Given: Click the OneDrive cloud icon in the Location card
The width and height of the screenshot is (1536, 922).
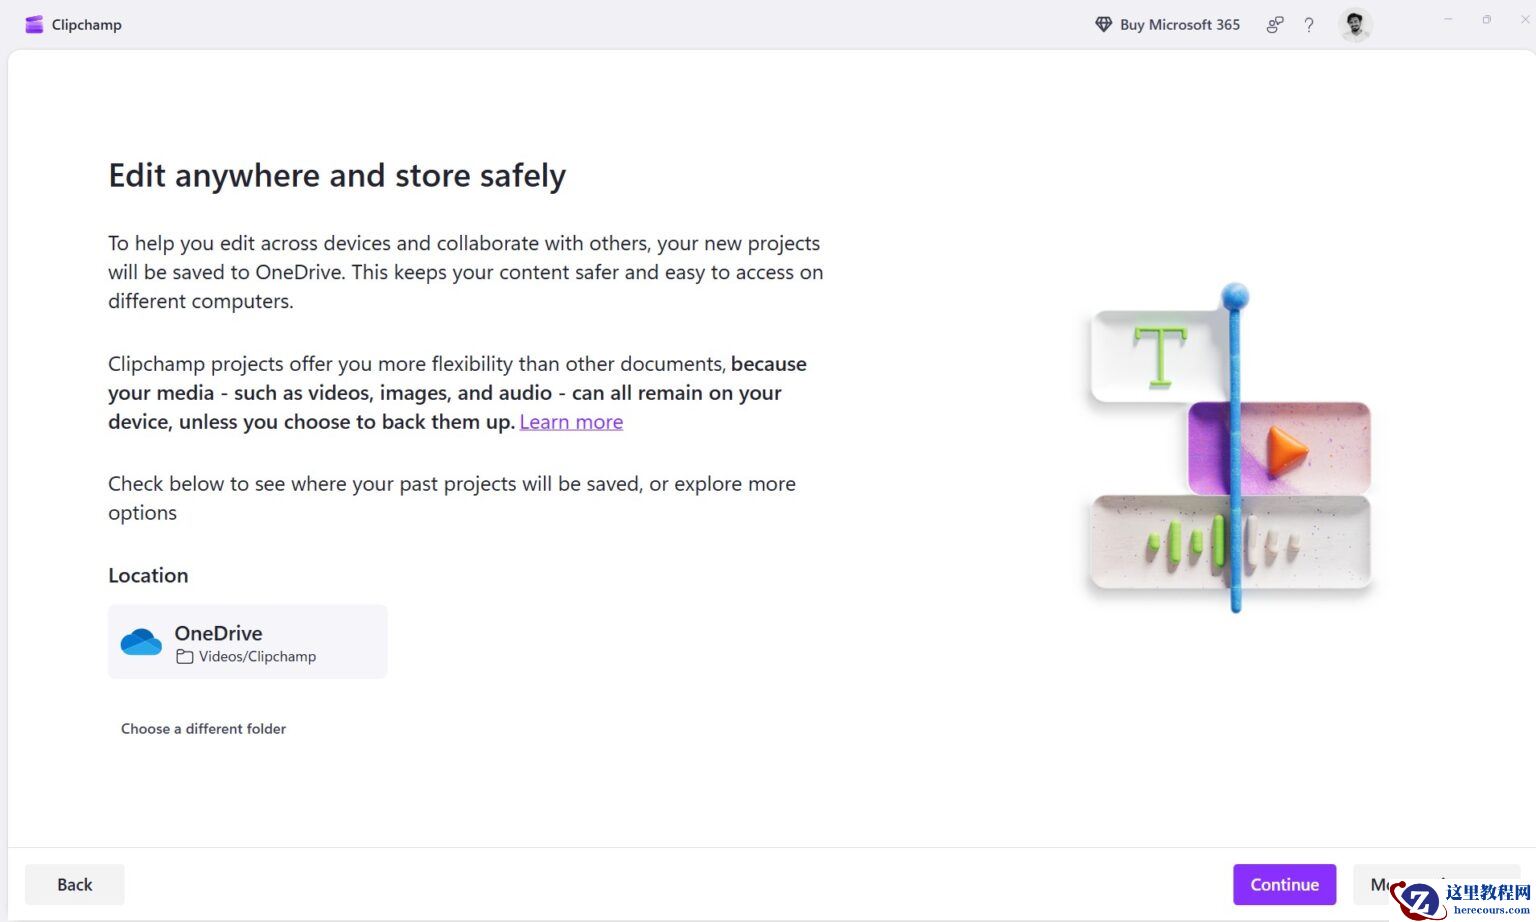Looking at the screenshot, I should (x=141, y=641).
